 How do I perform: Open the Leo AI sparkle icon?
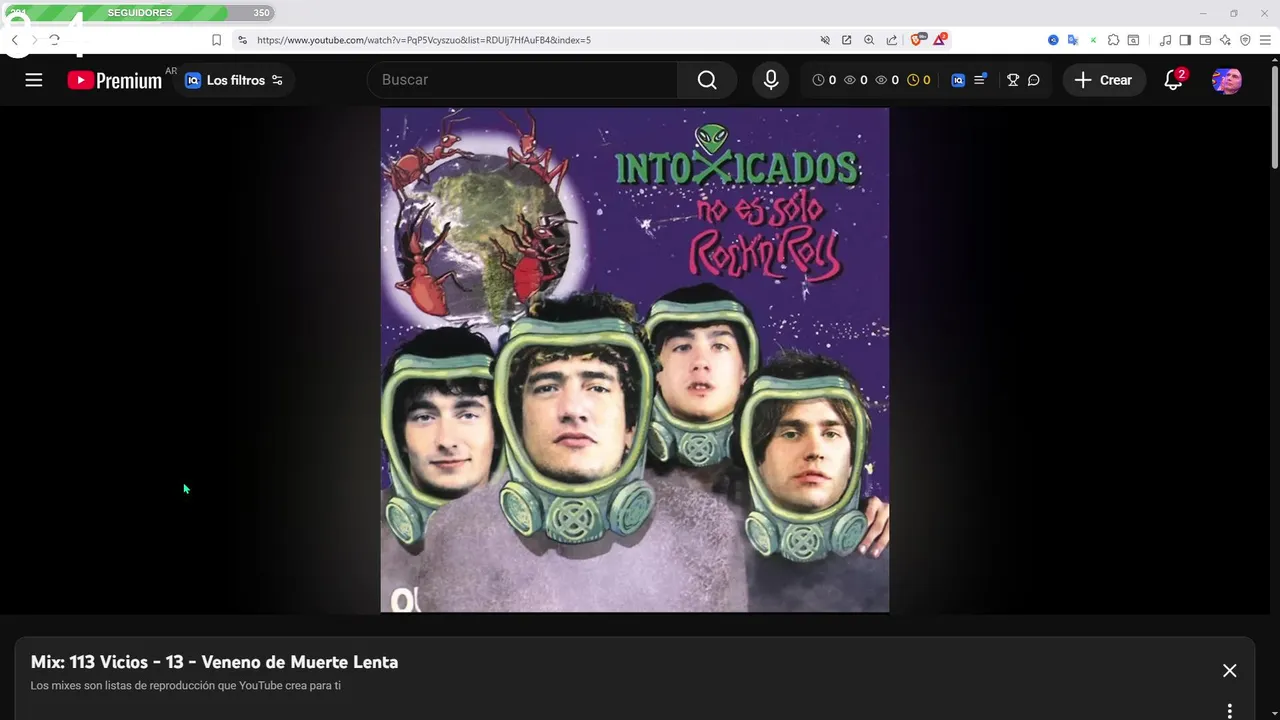pos(1225,40)
